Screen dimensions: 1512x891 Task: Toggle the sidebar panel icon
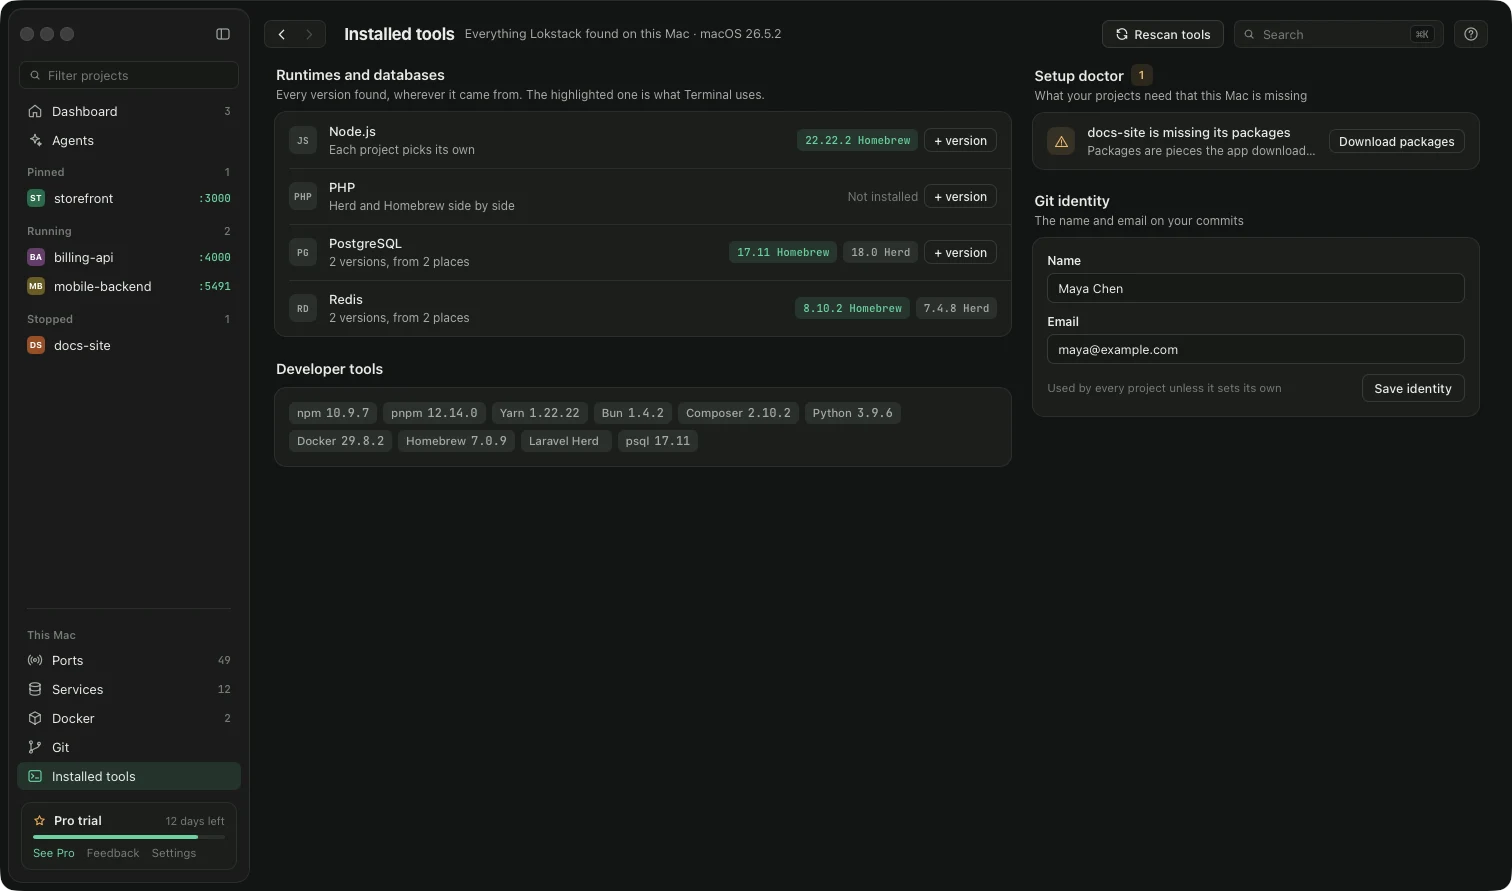(x=223, y=34)
